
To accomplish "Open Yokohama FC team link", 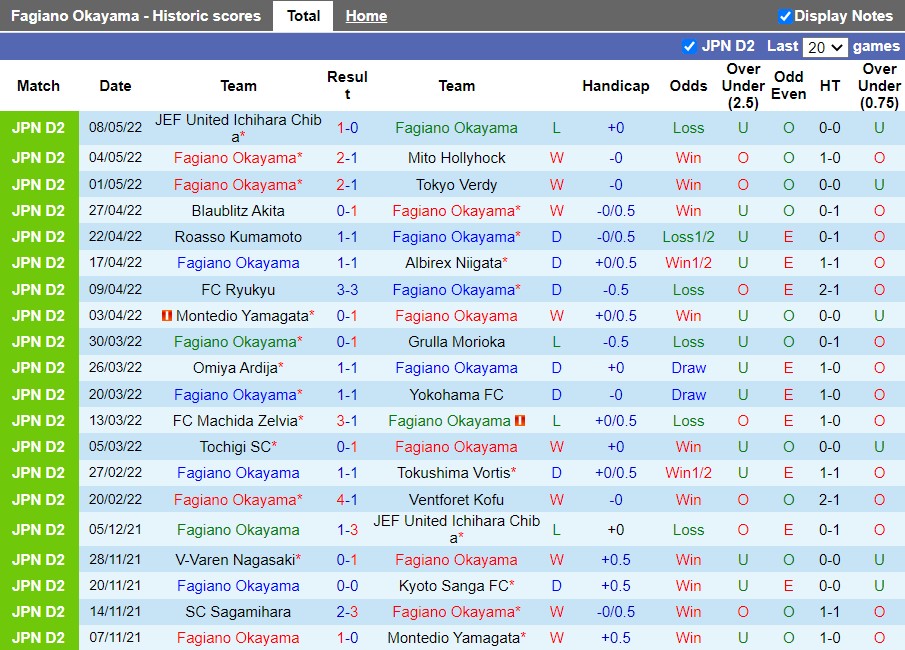I will (x=456, y=395).
